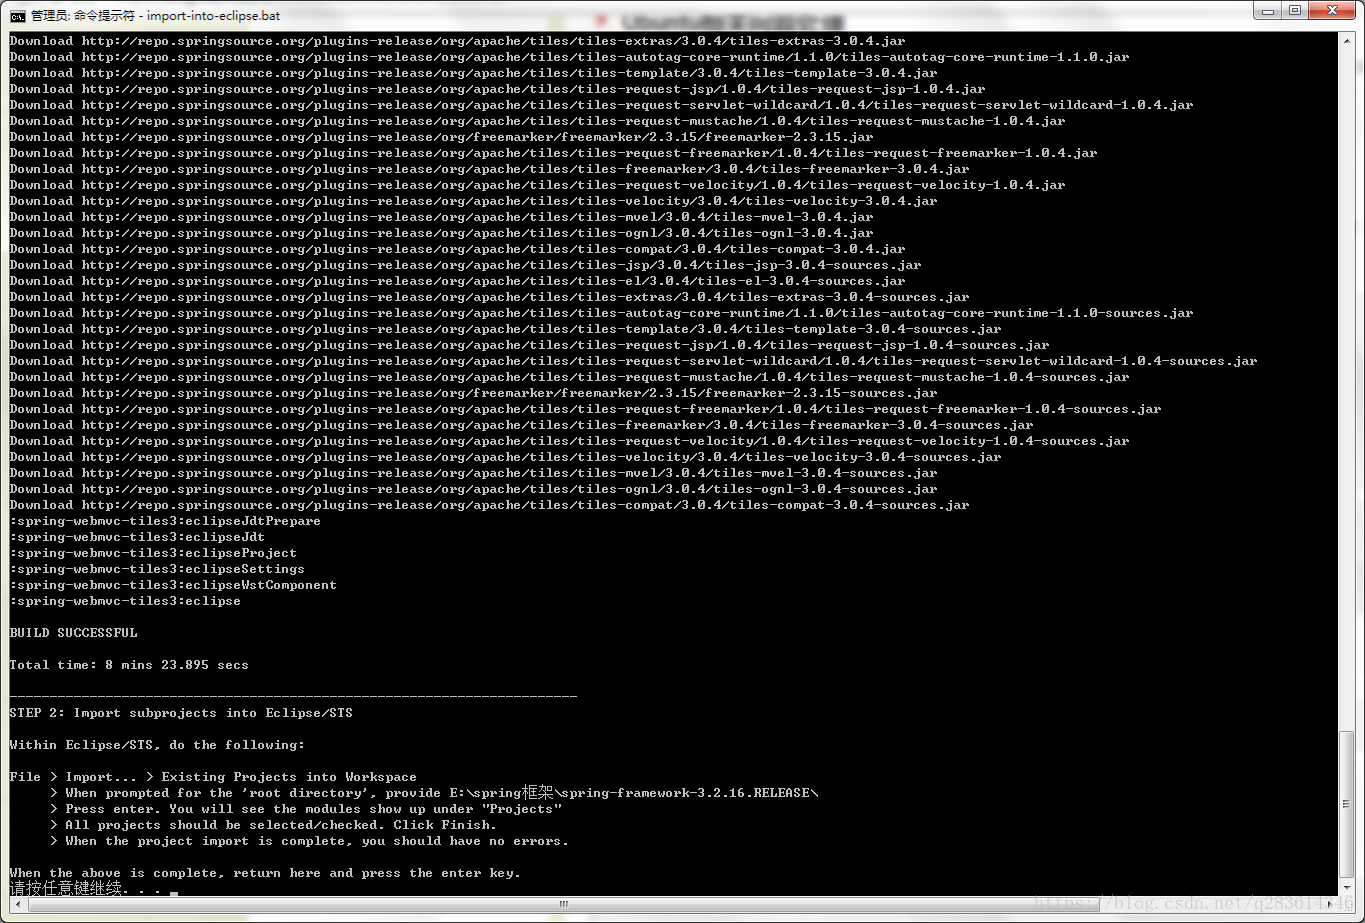Click the :spring-webmvc-tiles3:eclipseProject line
Viewport: 1365px width, 923px height.
pos(153,553)
